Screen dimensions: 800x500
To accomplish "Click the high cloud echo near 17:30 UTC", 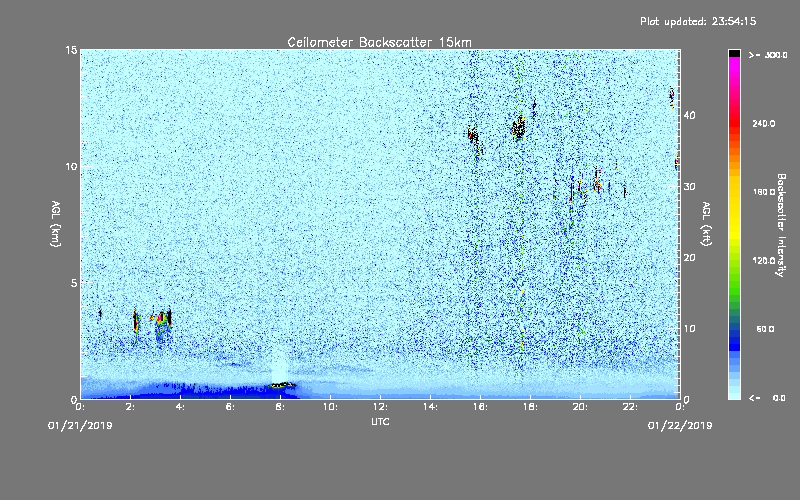I will coord(518,128).
